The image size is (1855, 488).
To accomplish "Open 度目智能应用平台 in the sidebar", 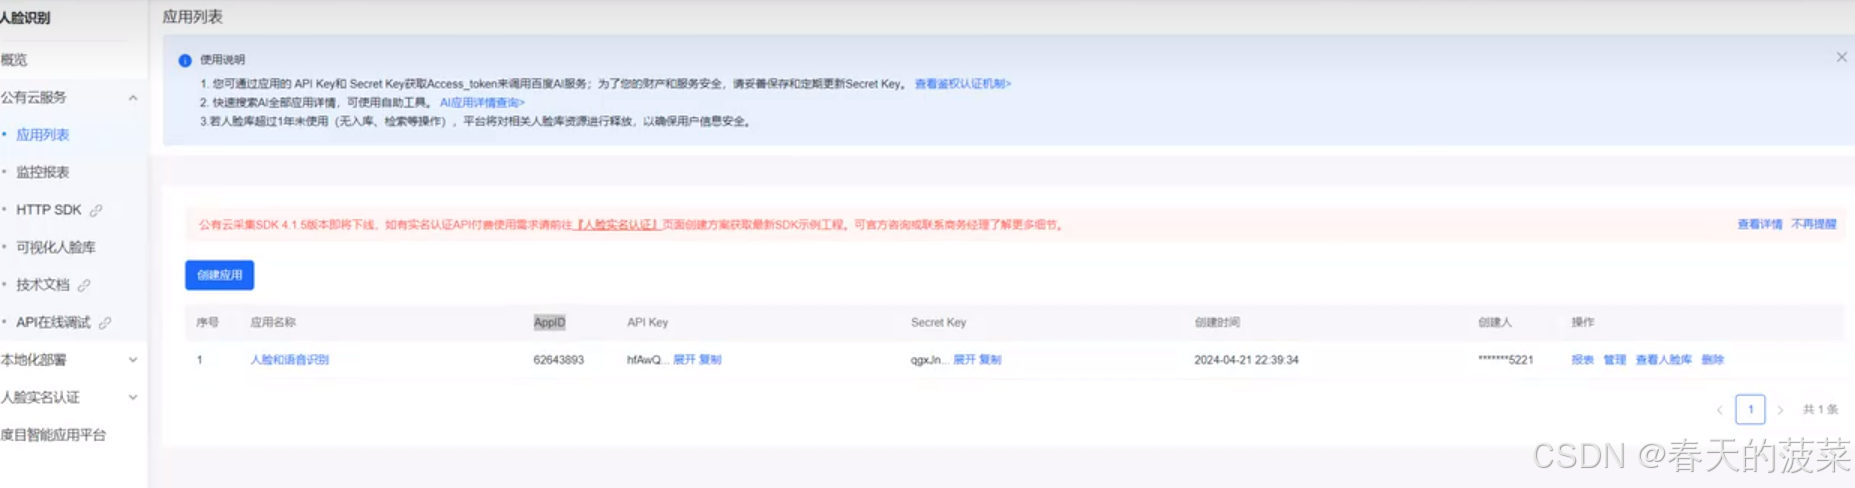I will click(x=53, y=435).
